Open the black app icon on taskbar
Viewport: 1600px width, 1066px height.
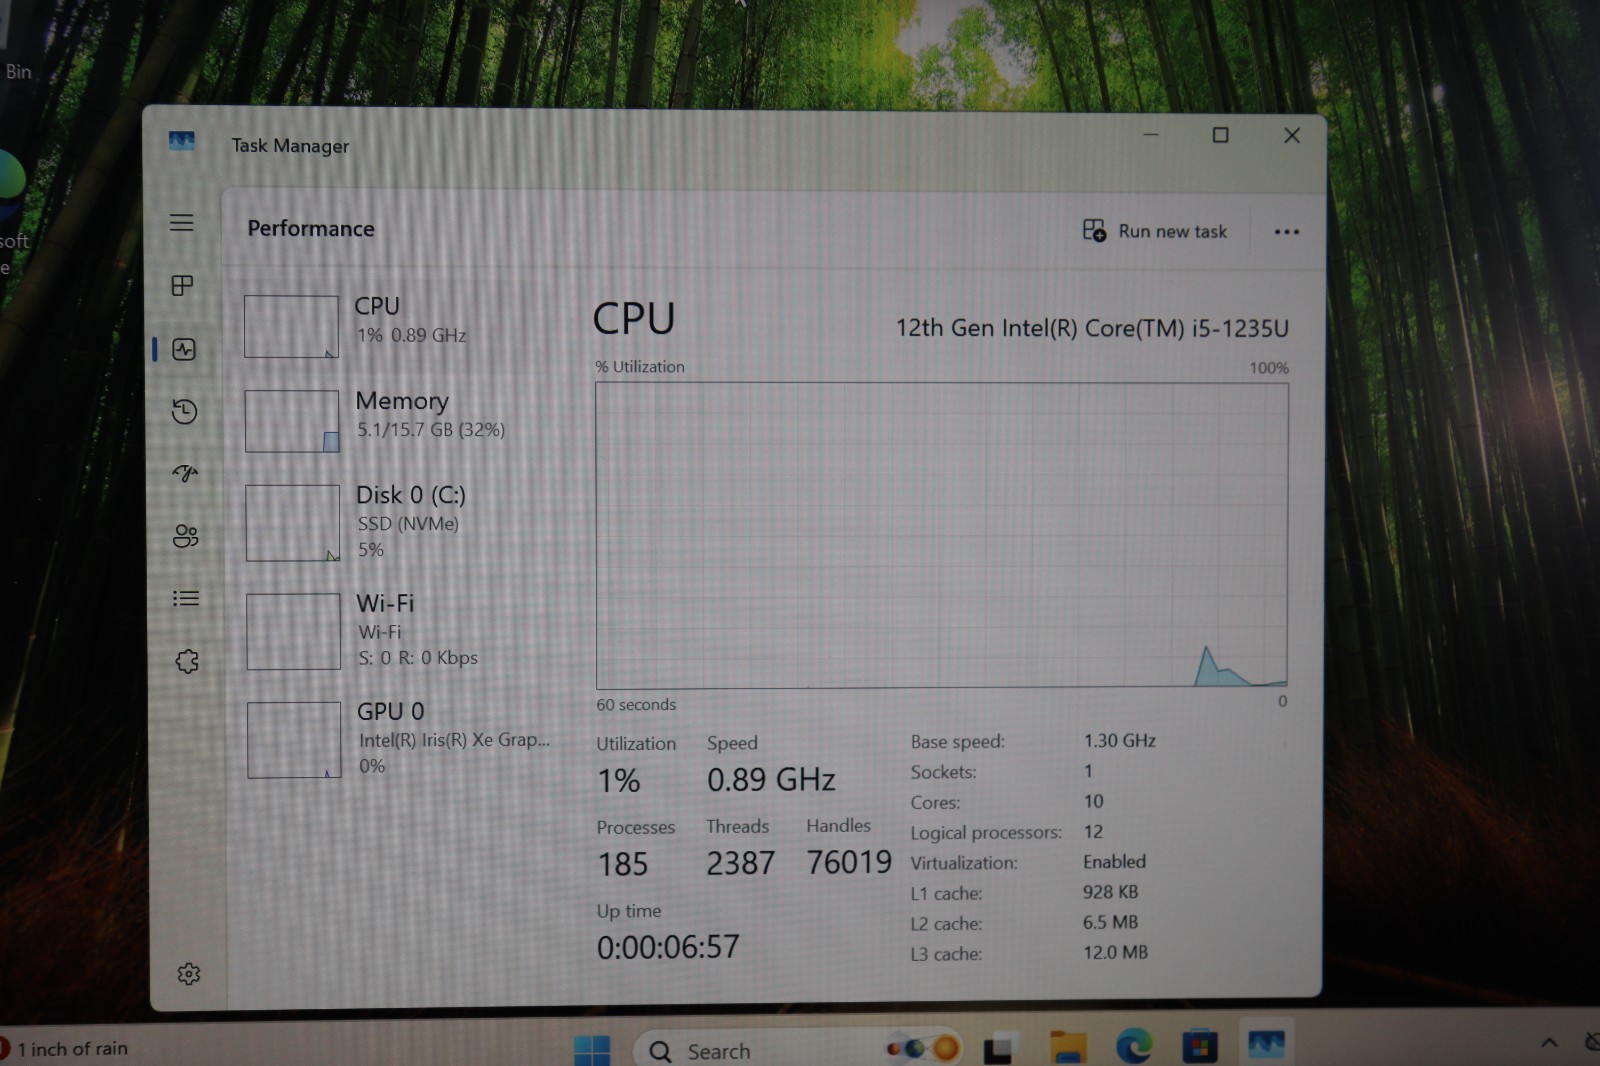click(998, 1049)
